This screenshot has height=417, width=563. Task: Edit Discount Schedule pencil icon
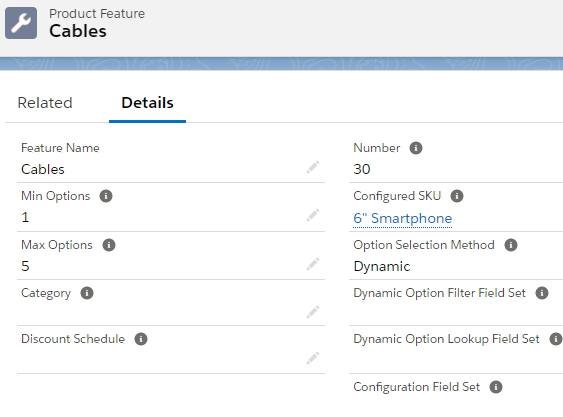click(313, 358)
